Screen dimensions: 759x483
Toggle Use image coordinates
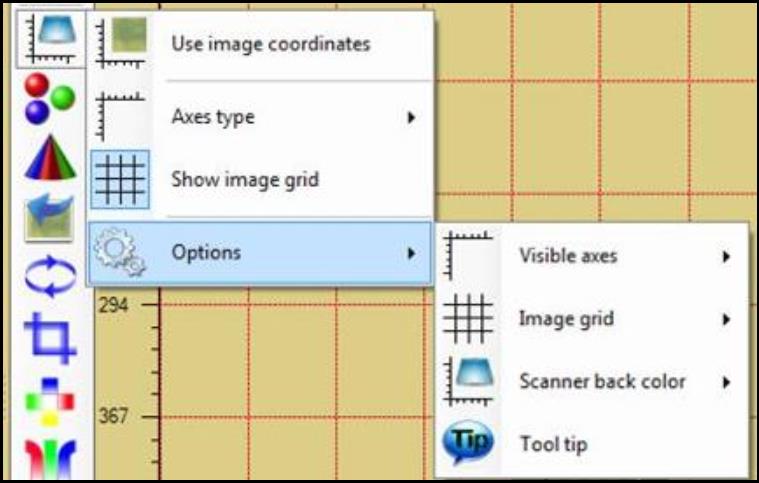point(260,44)
